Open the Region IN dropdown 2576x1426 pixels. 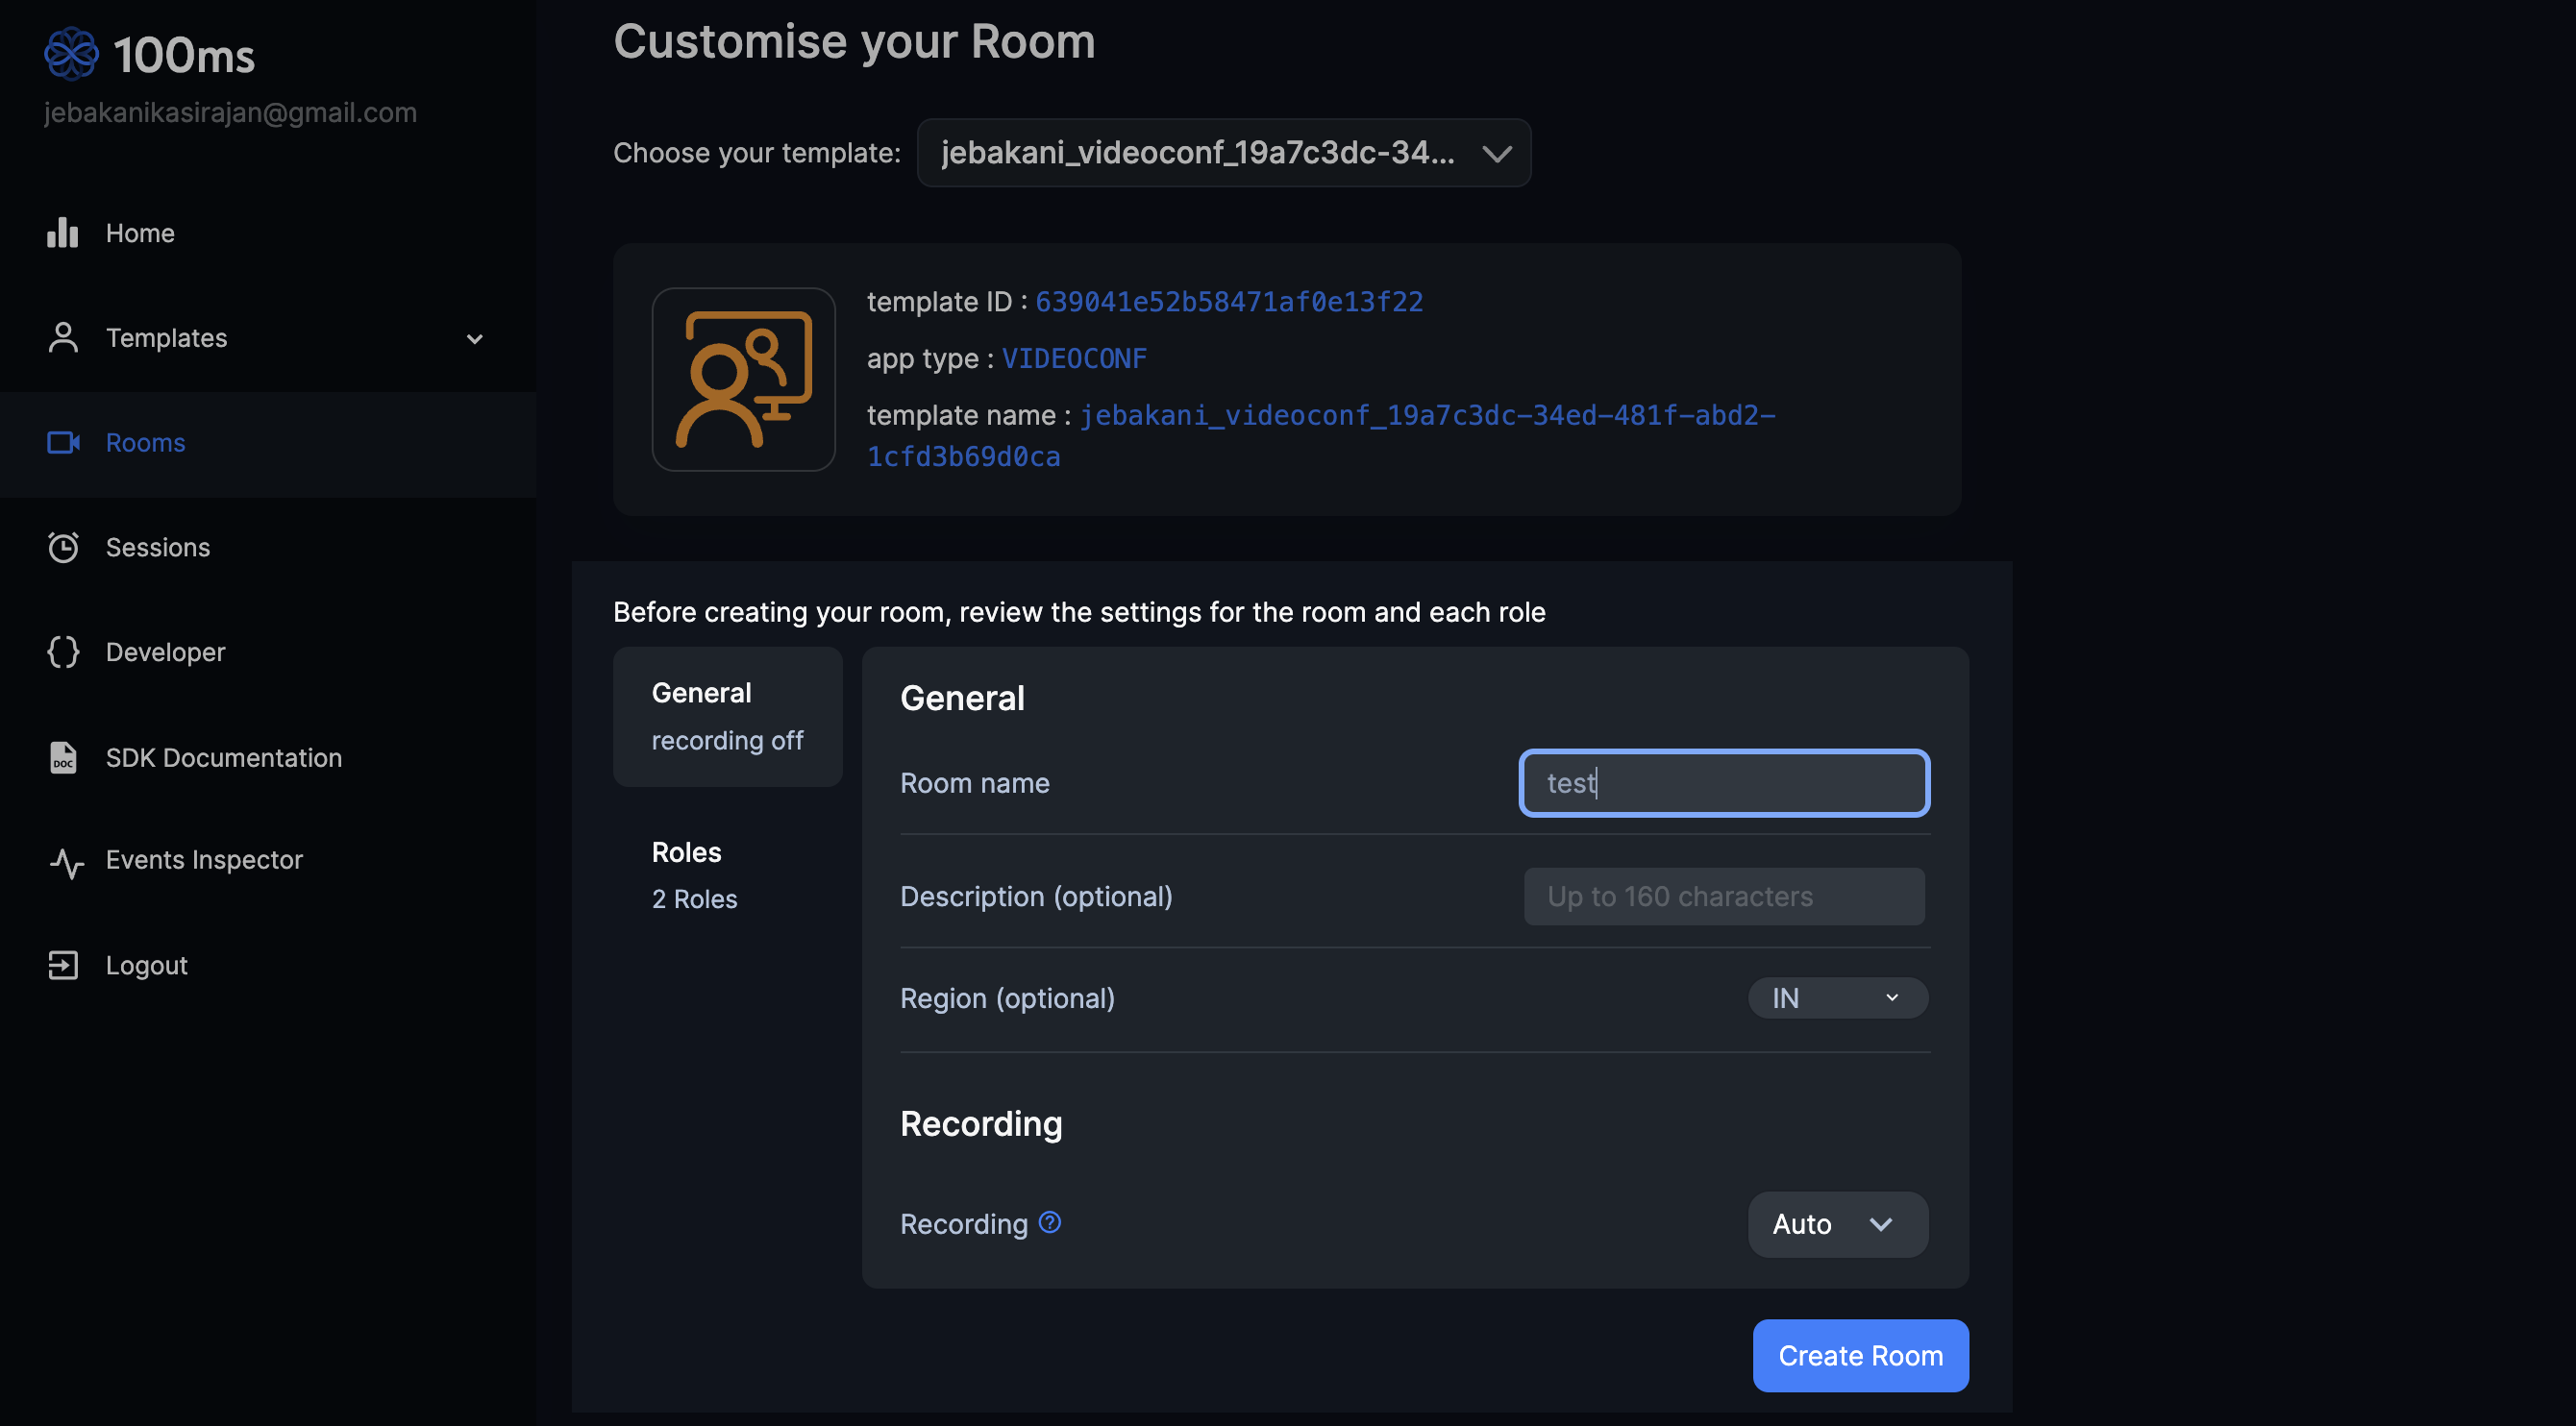coord(1838,998)
